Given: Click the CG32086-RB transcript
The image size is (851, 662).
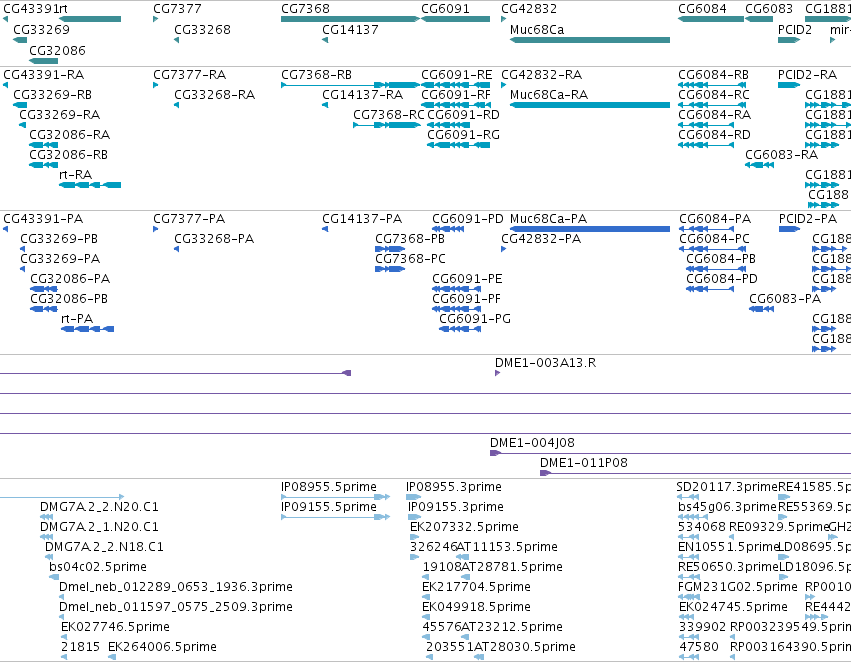Looking at the screenshot, I should tap(43, 165).
